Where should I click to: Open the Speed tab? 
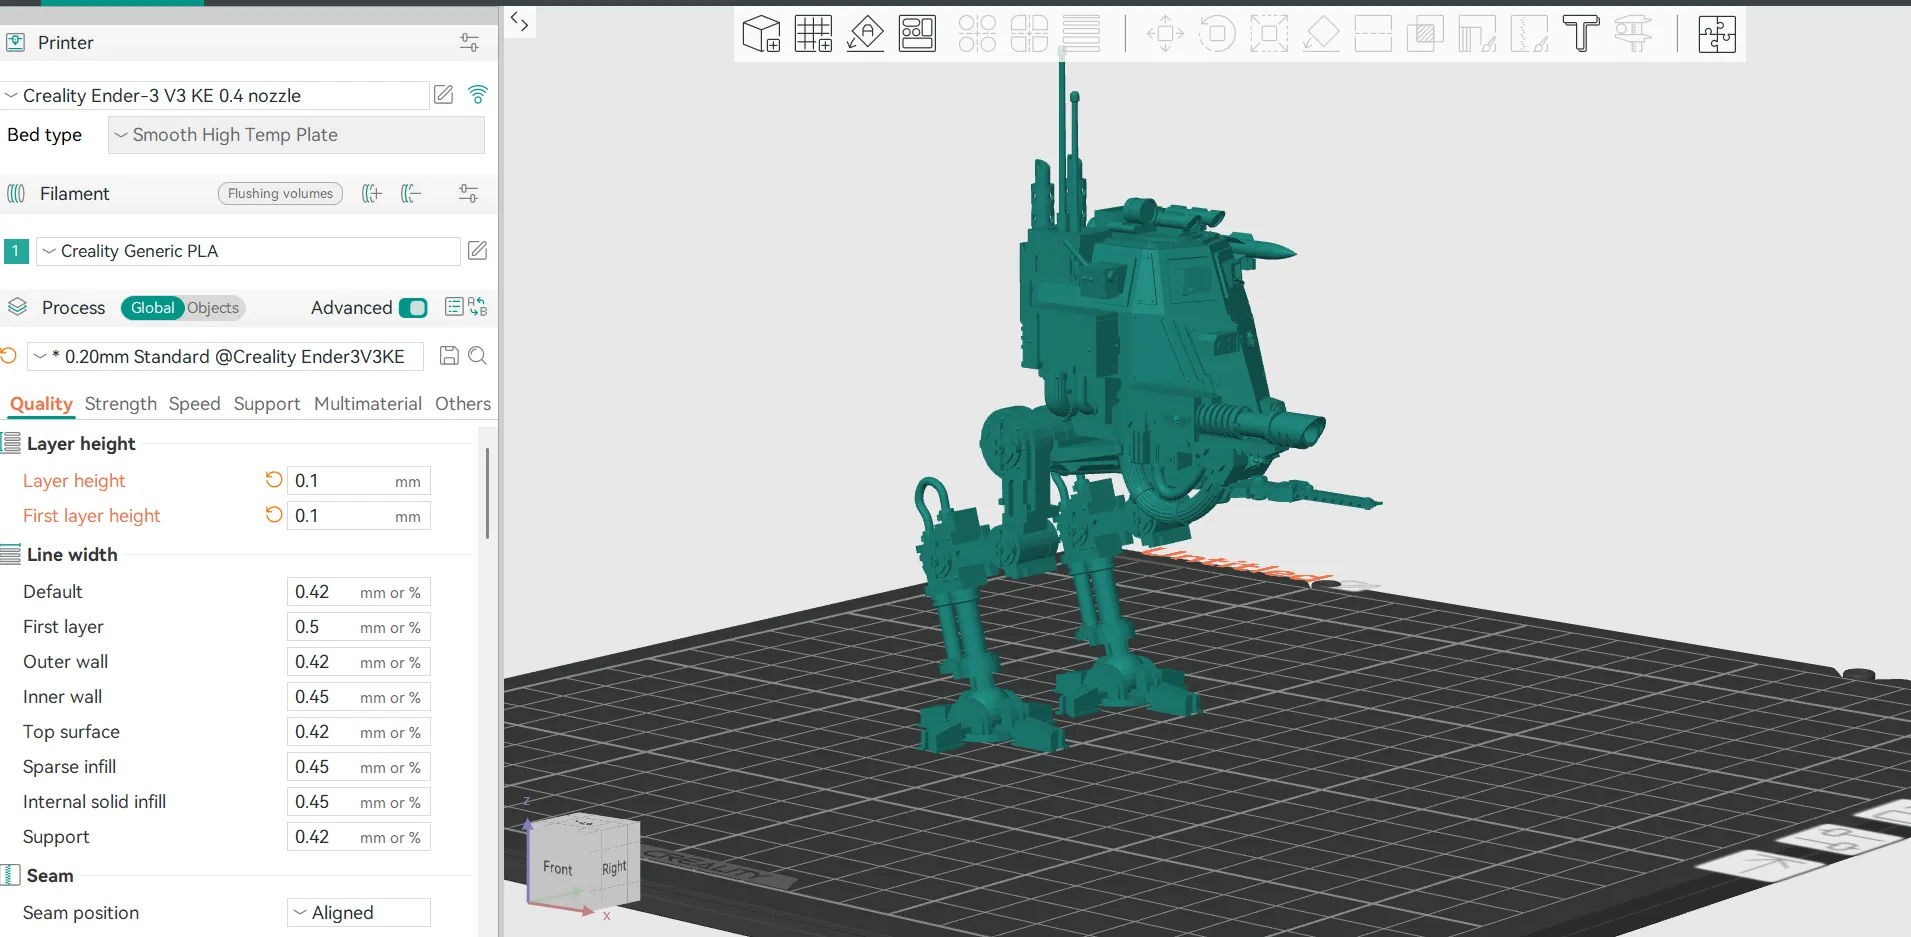pos(194,404)
